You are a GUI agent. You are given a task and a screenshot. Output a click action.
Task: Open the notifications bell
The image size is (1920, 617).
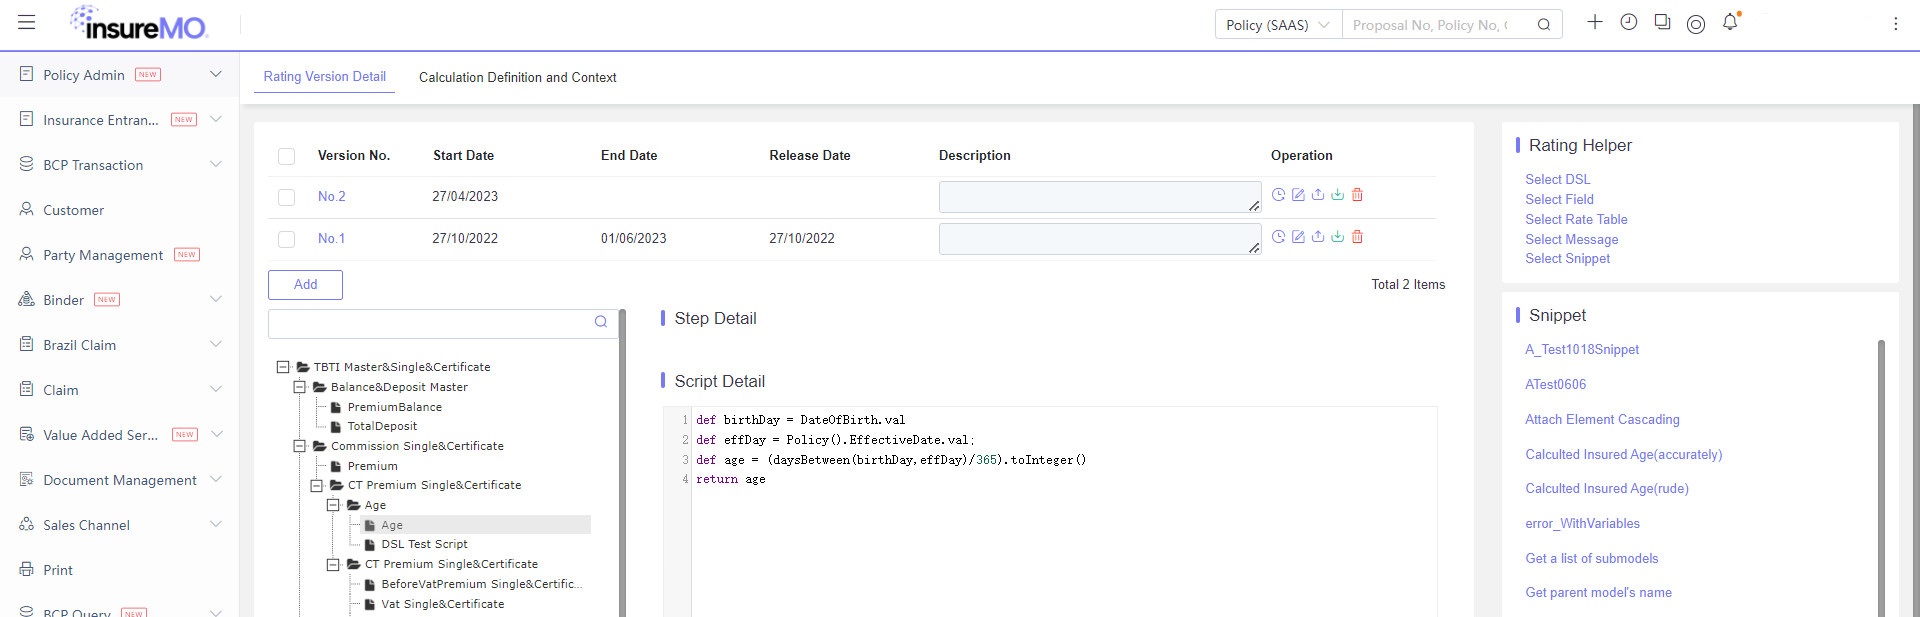(1730, 22)
